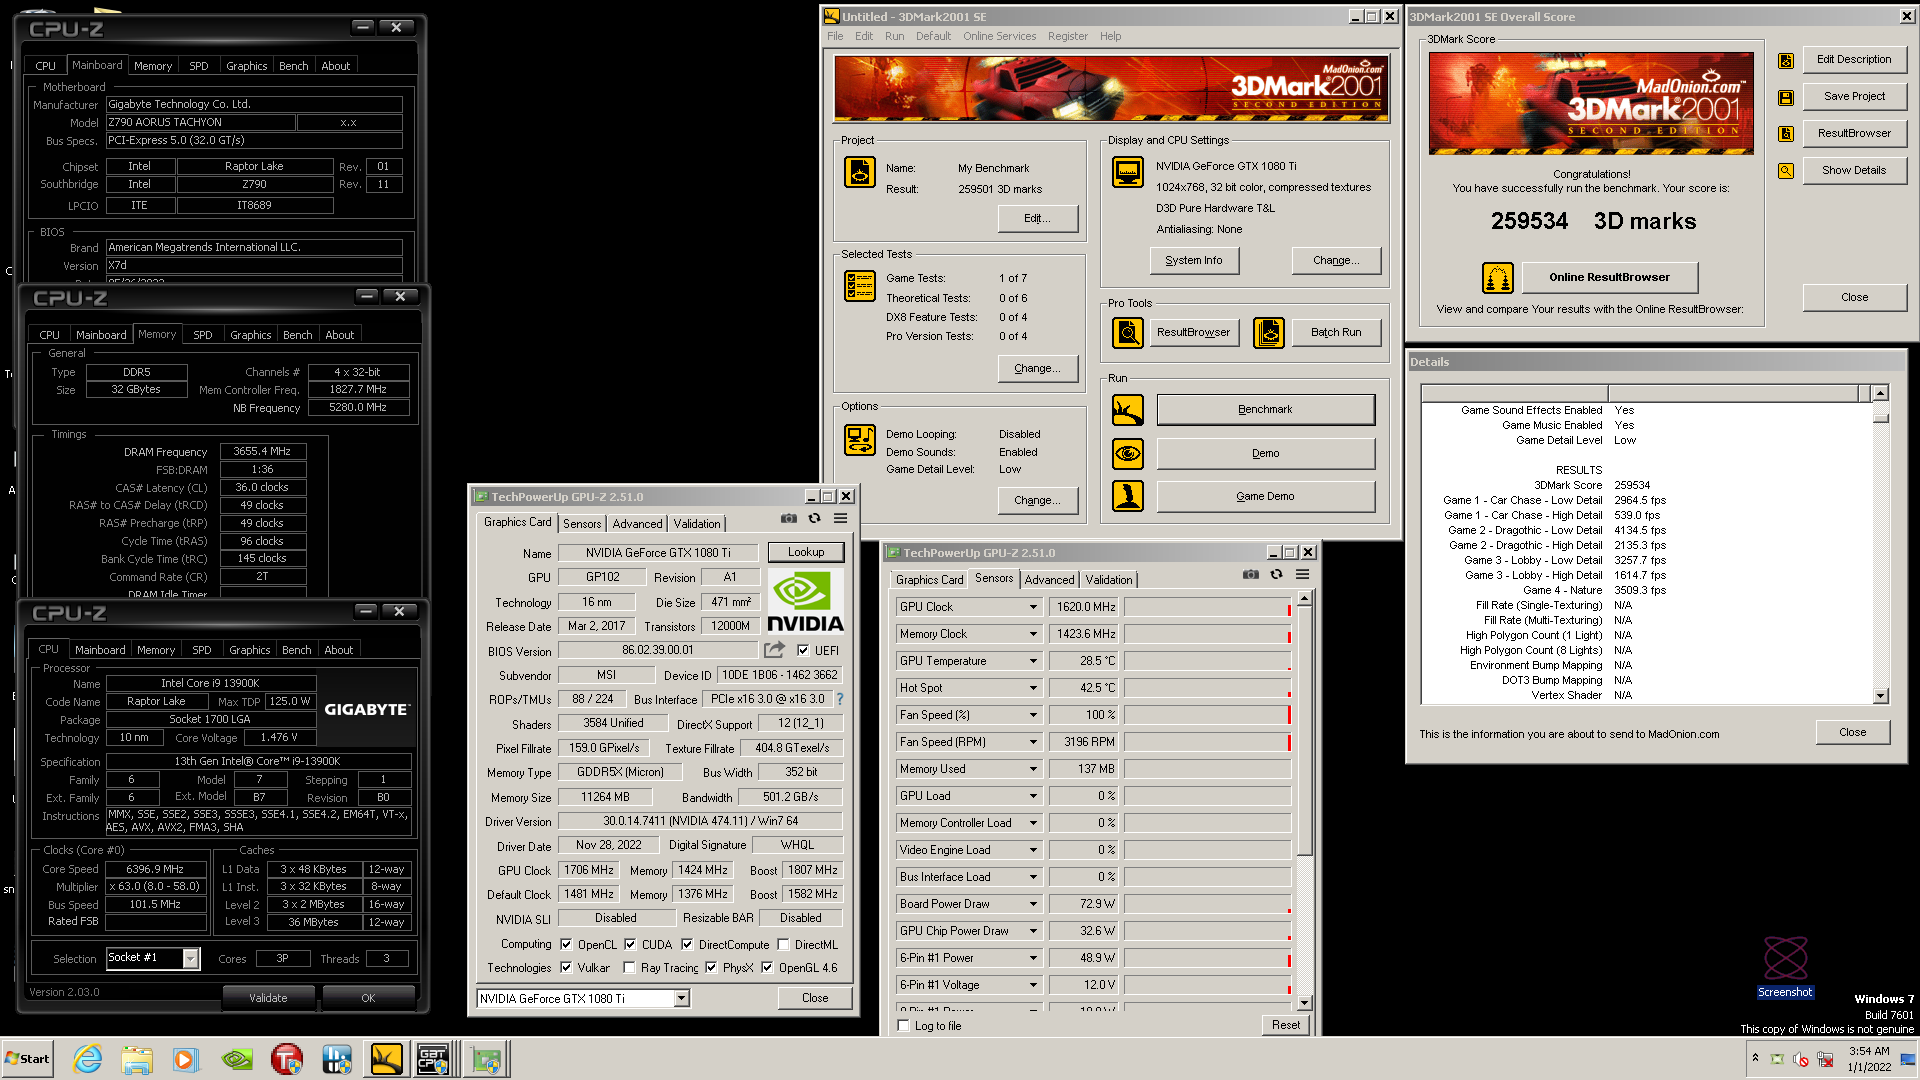Toggle the PhysX checkbox
Image resolution: width=1920 pixels, height=1080 pixels.
tap(711, 967)
